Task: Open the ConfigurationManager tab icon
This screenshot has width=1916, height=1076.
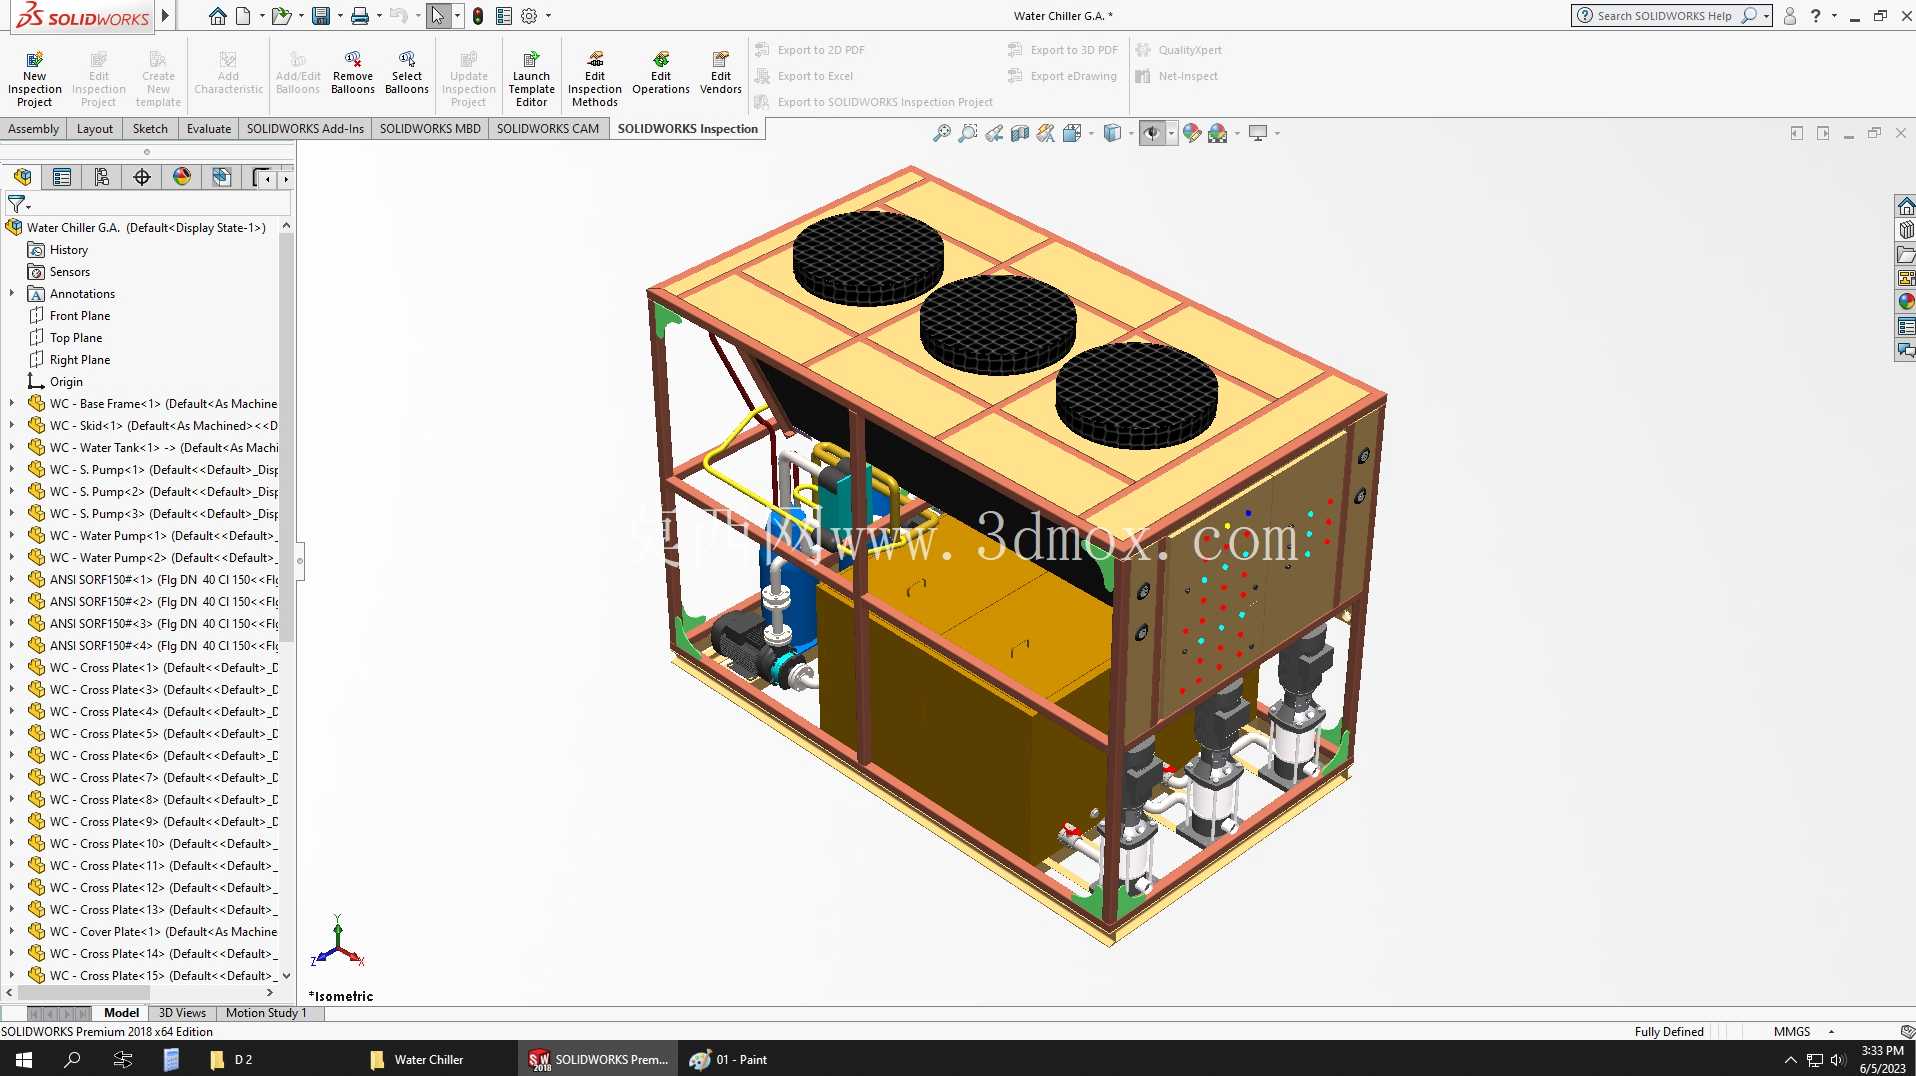Action: click(x=102, y=177)
